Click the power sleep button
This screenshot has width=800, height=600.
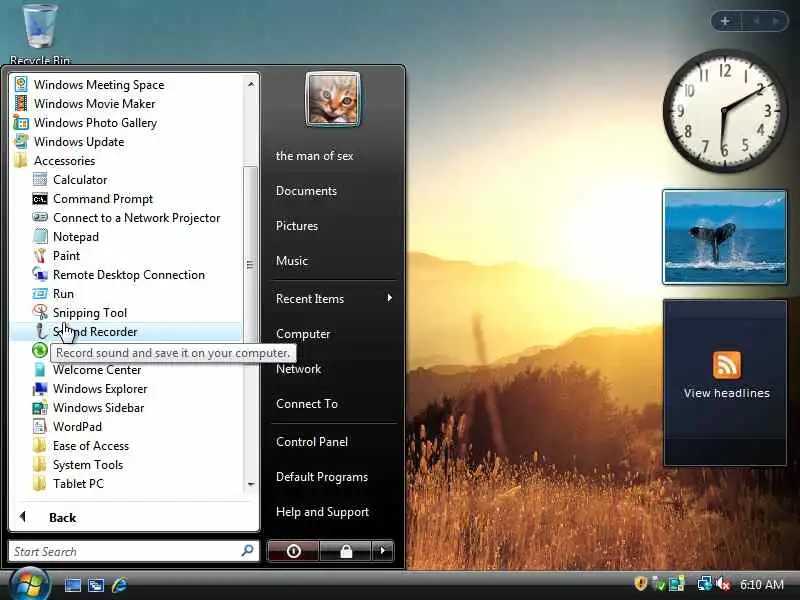point(293,551)
